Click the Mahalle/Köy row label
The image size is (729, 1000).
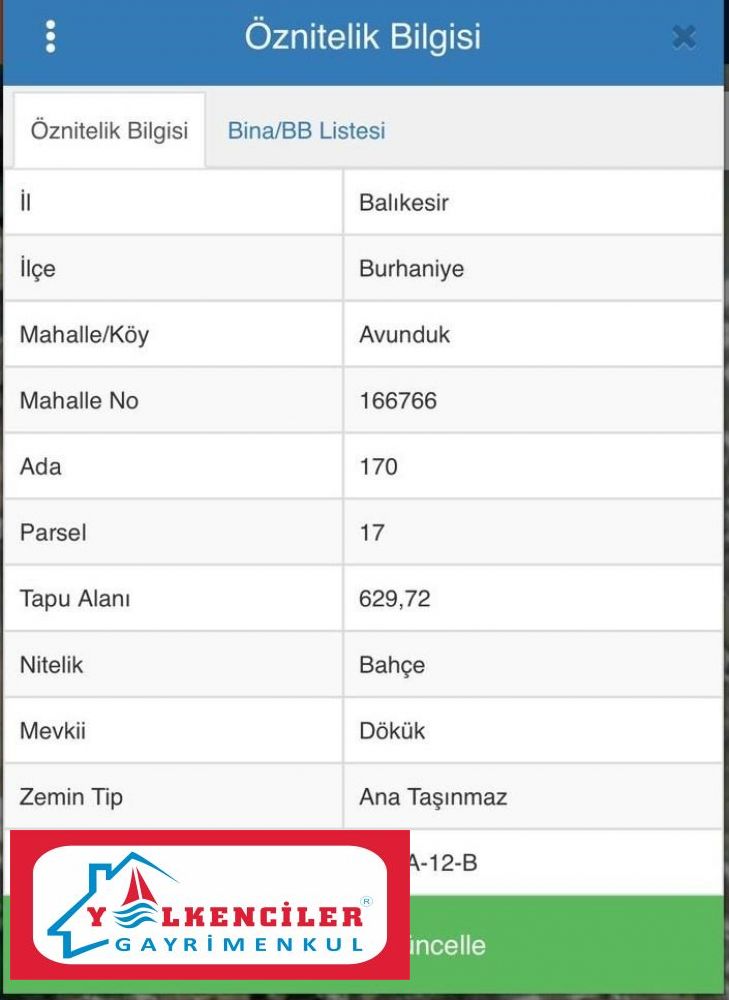click(x=82, y=335)
